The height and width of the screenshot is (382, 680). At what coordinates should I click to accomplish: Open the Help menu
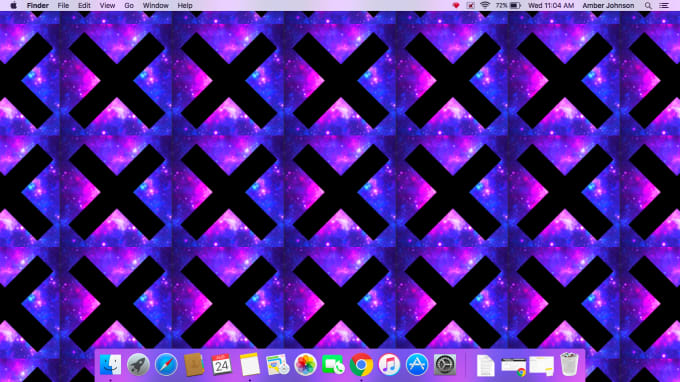click(x=185, y=6)
